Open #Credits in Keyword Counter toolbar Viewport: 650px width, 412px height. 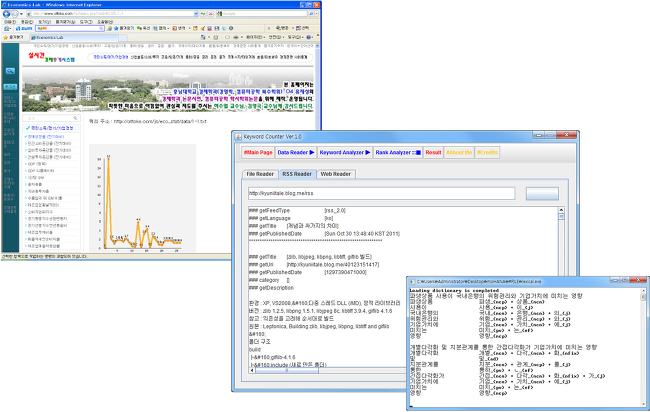pos(487,153)
